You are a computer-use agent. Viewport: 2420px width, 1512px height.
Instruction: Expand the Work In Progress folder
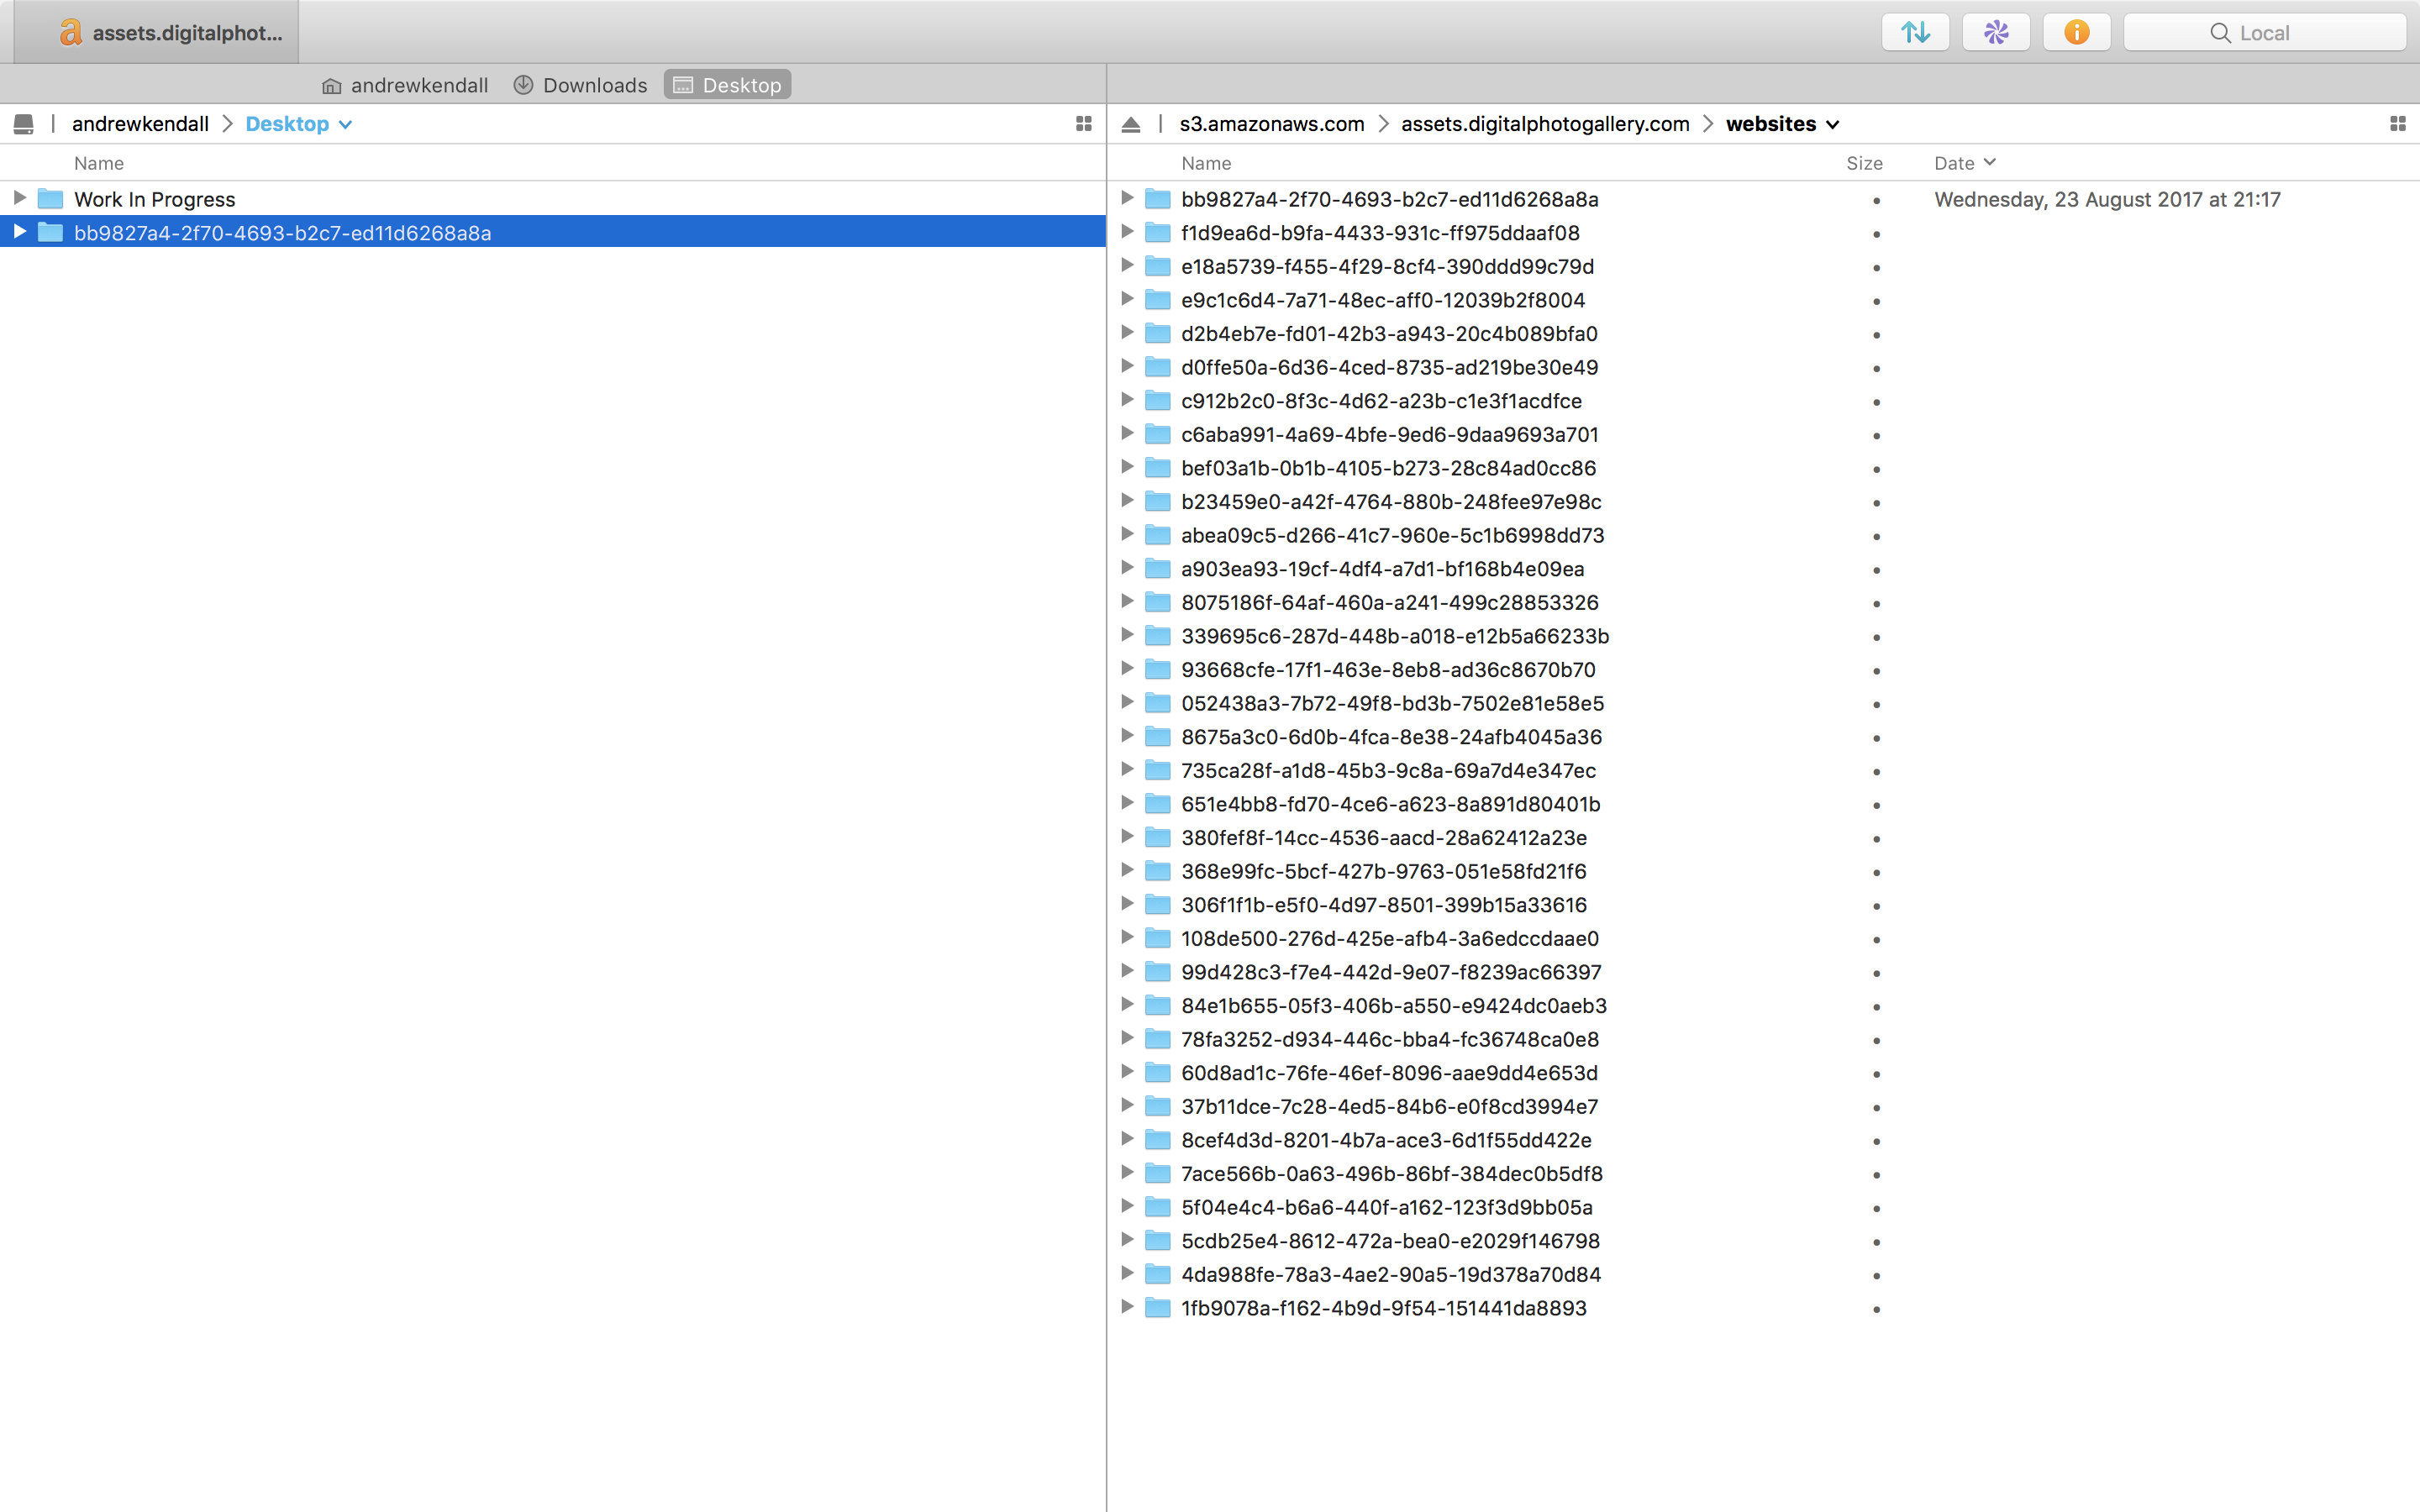[x=19, y=198]
